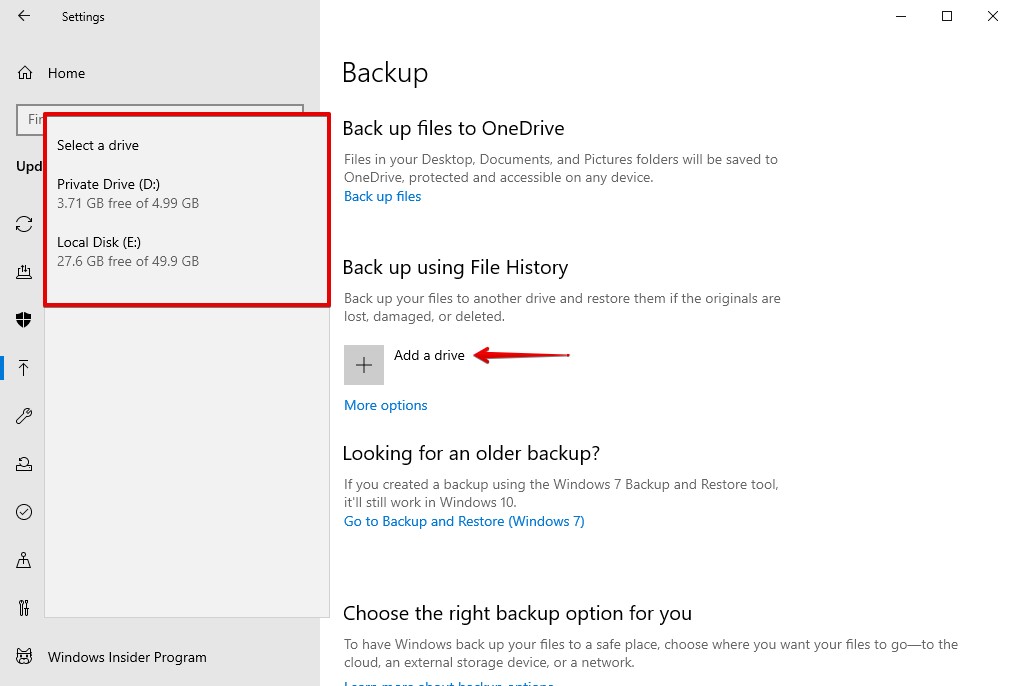Open the More options link
The image size is (1015, 686).
tap(385, 405)
